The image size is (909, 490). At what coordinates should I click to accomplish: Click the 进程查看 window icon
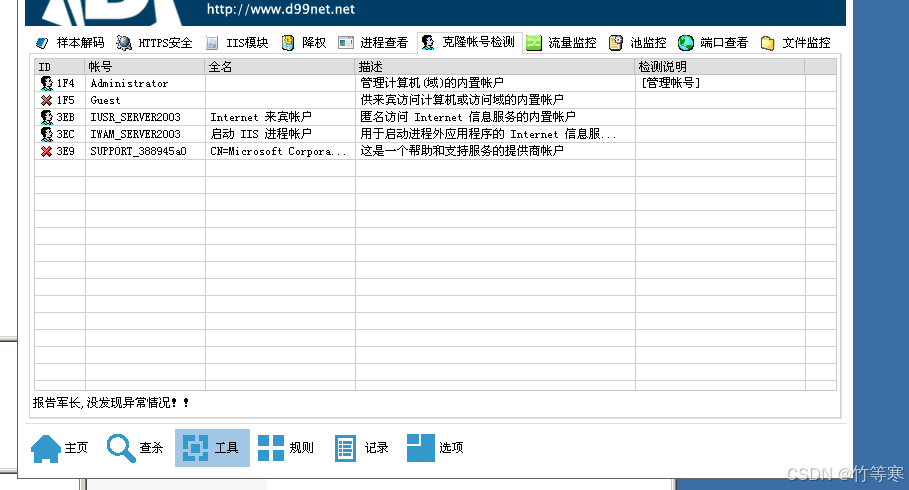point(346,43)
